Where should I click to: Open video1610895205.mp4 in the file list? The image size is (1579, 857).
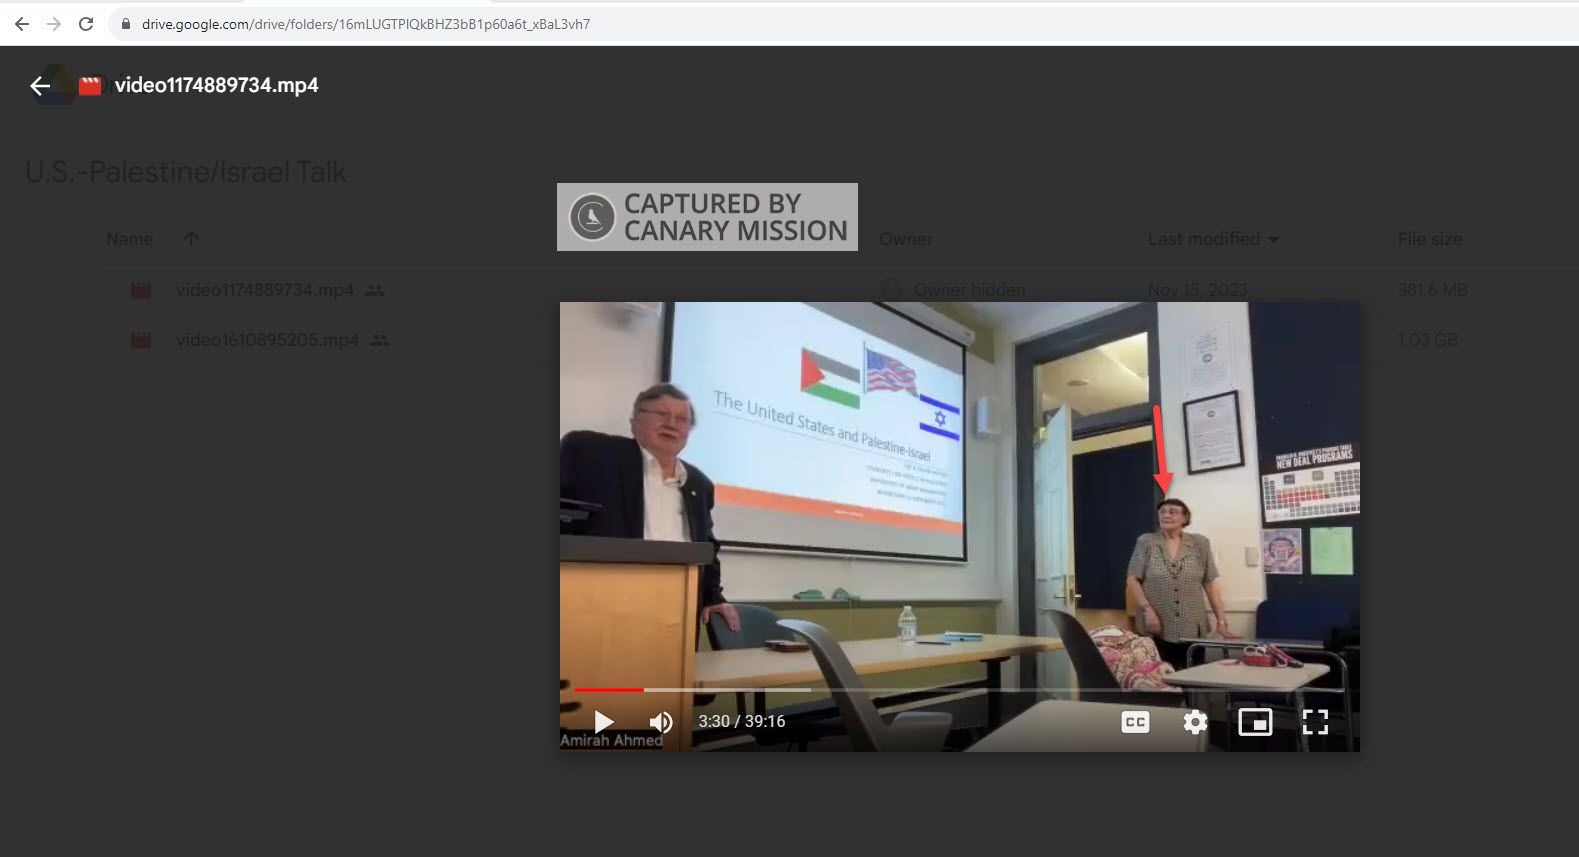click(267, 340)
